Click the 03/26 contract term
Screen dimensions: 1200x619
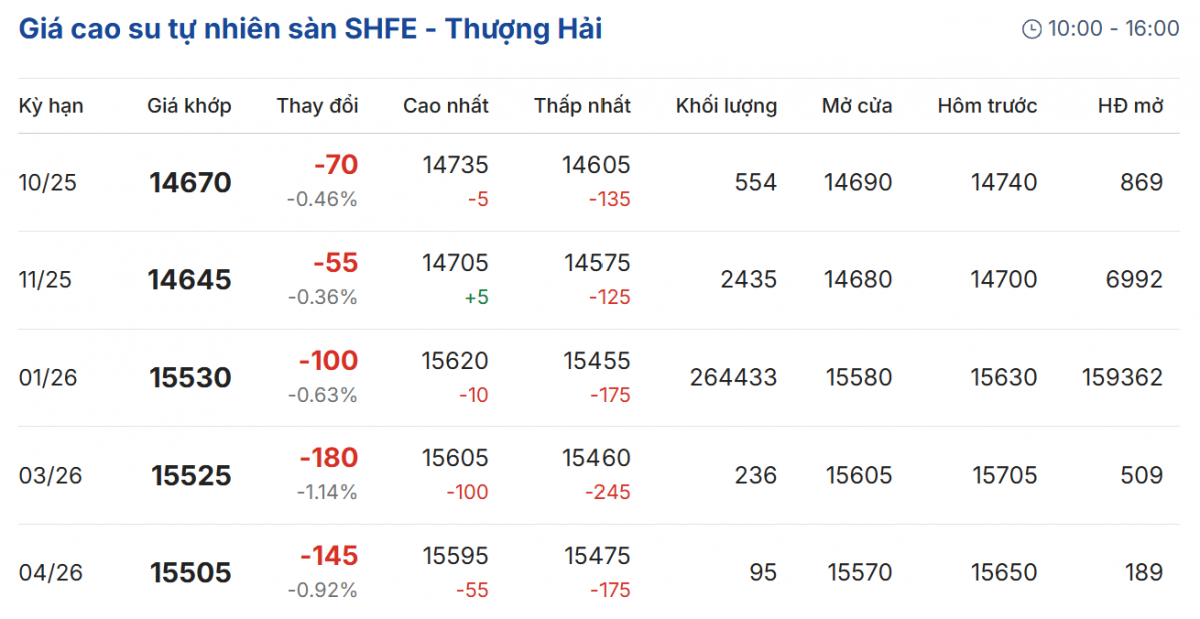48,476
